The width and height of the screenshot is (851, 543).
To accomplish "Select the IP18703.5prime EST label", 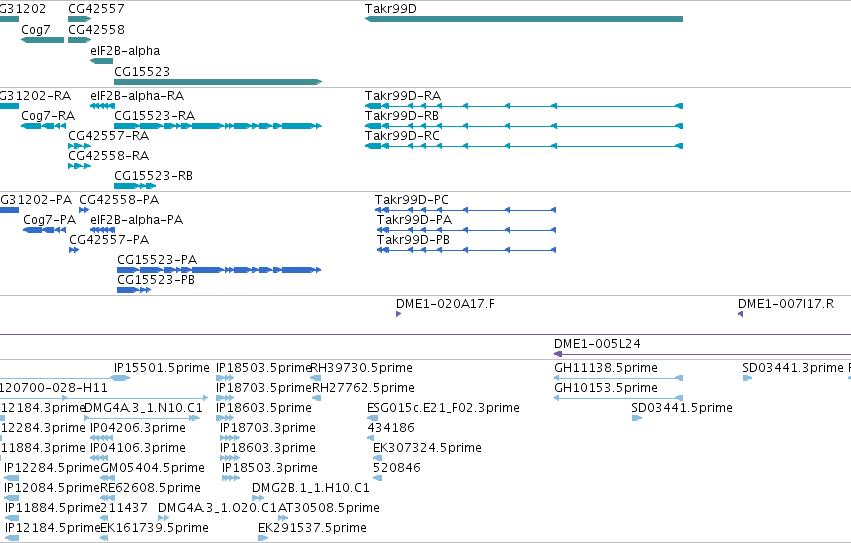I will [x=264, y=388].
